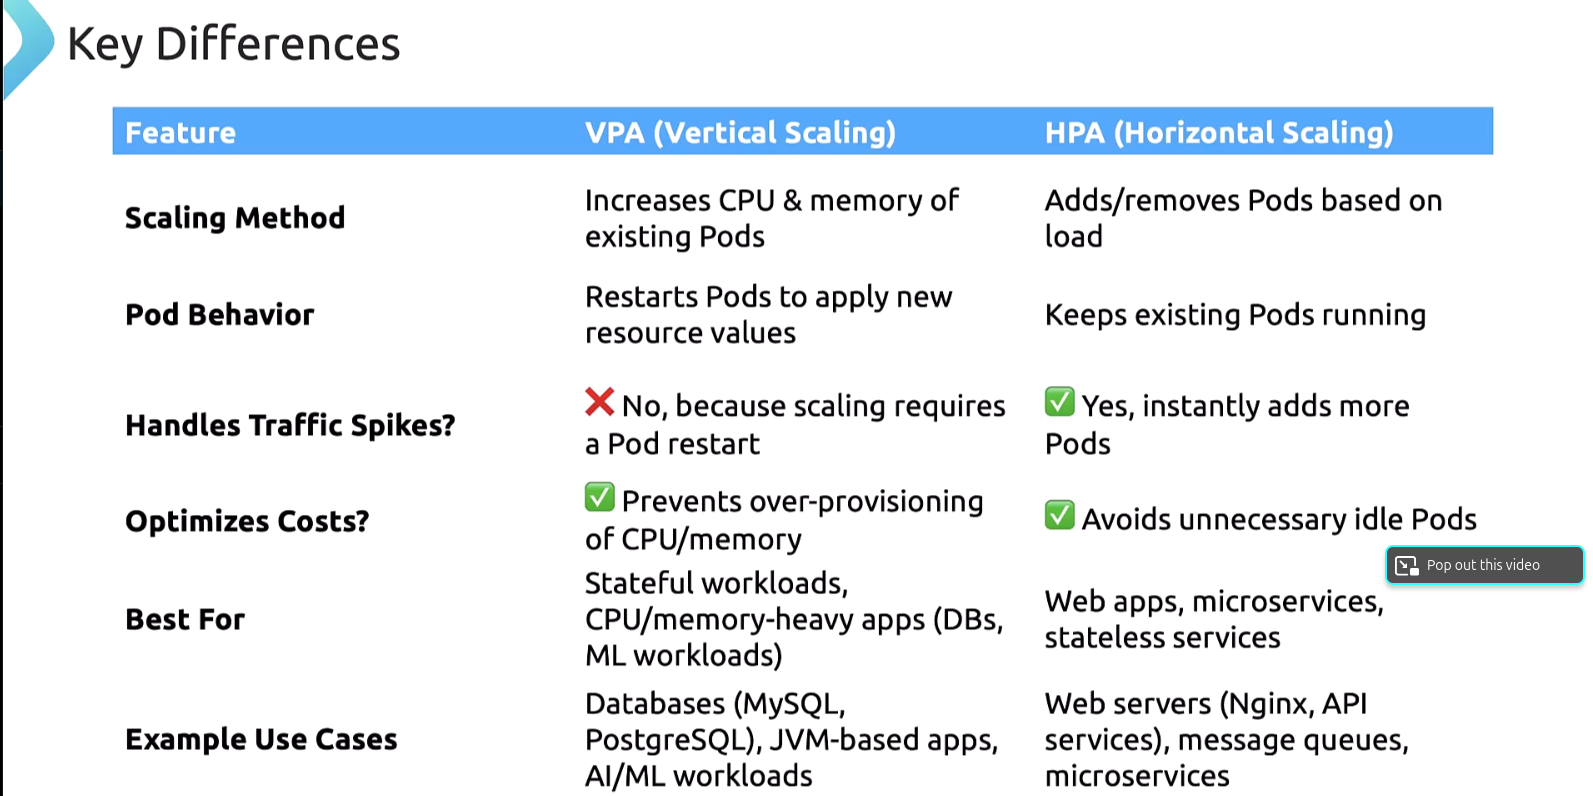This screenshot has height=796, width=1593.
Task: Select the "HPA (Horizontal Scaling)" column header
Action: (1218, 133)
